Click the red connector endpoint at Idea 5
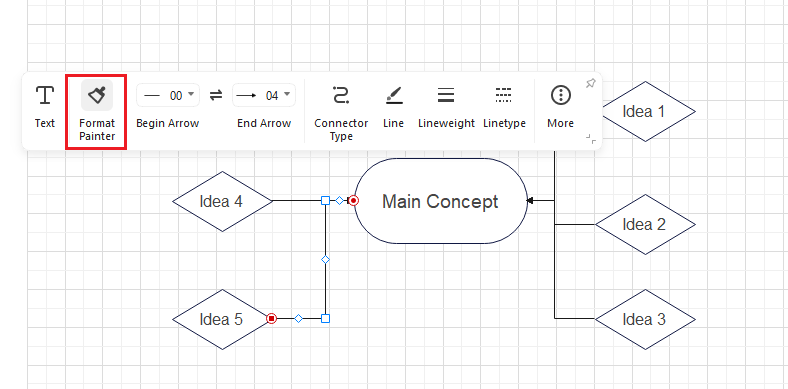 pos(271,319)
